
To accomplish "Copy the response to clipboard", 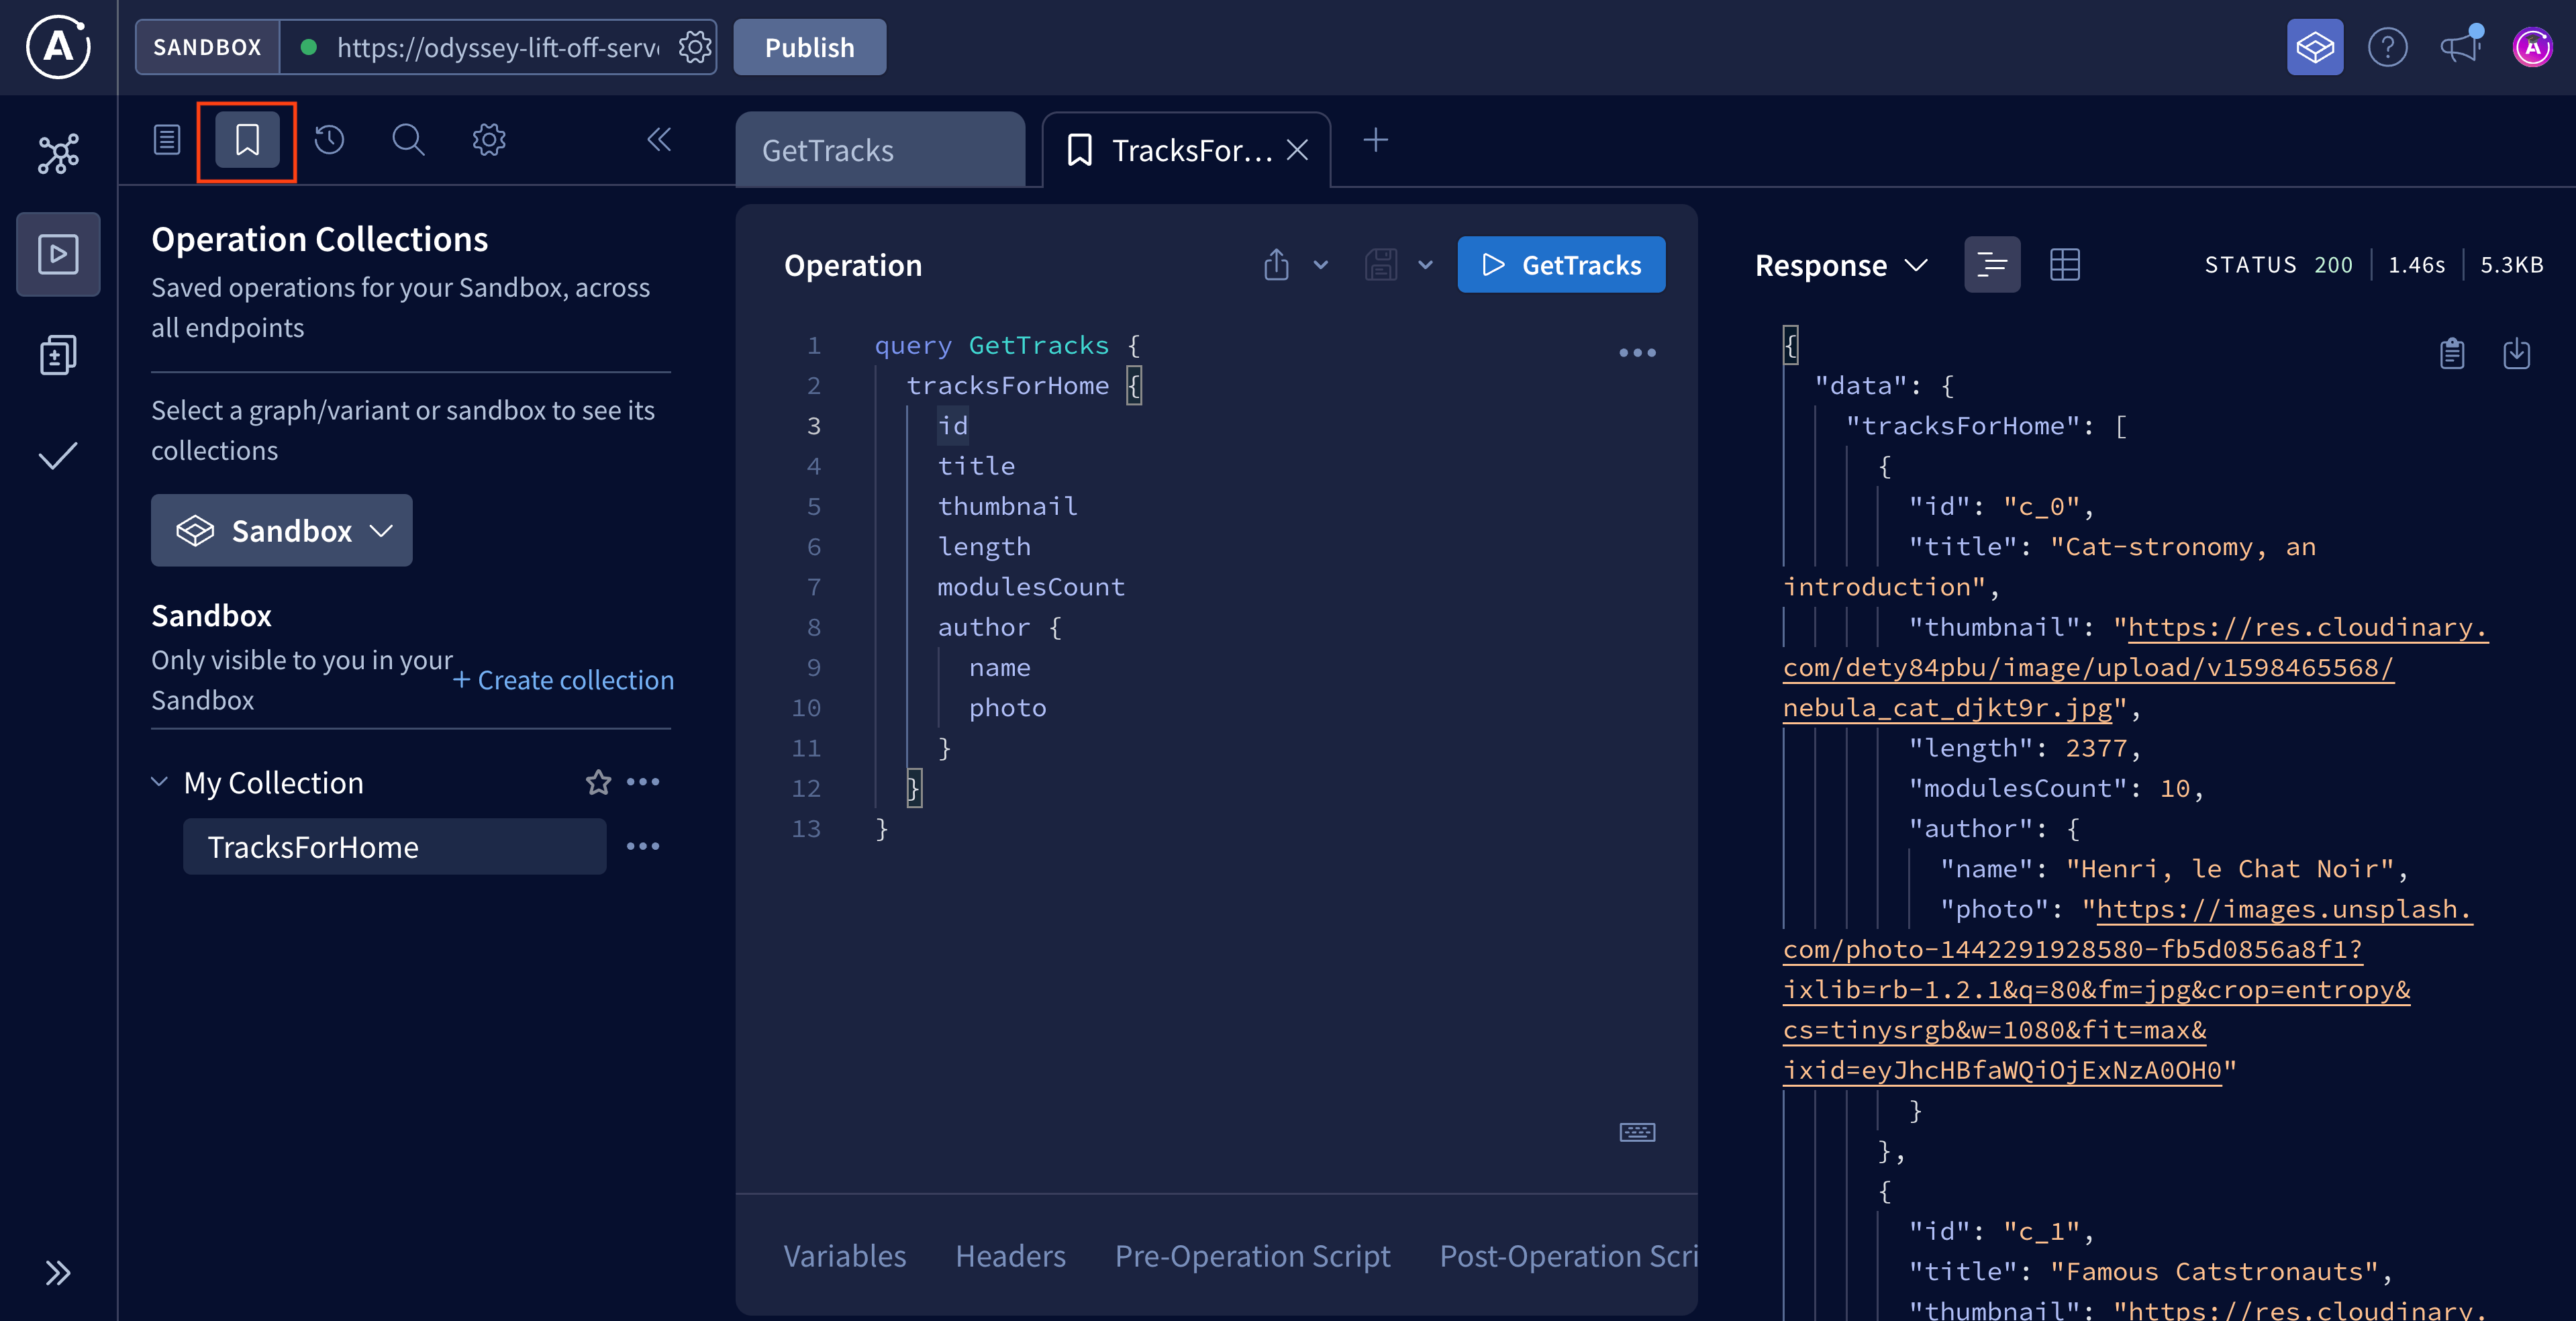I will pos(2451,353).
